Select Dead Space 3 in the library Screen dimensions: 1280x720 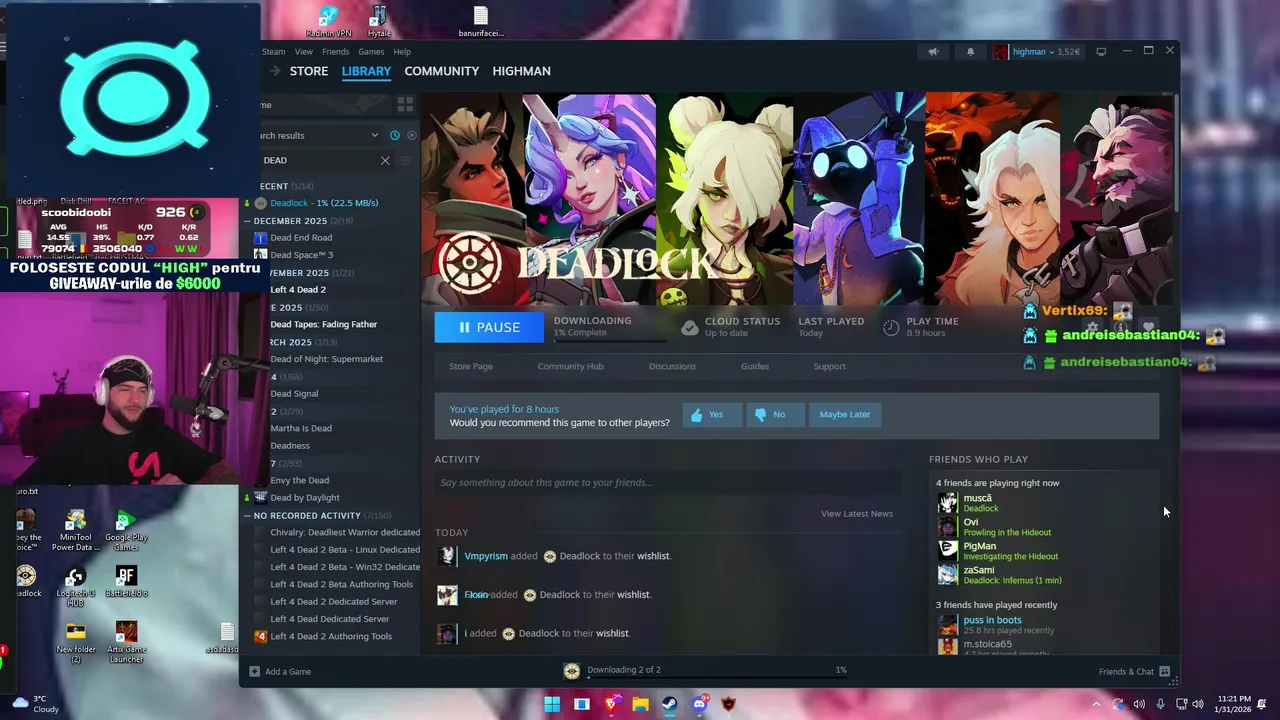click(x=301, y=255)
